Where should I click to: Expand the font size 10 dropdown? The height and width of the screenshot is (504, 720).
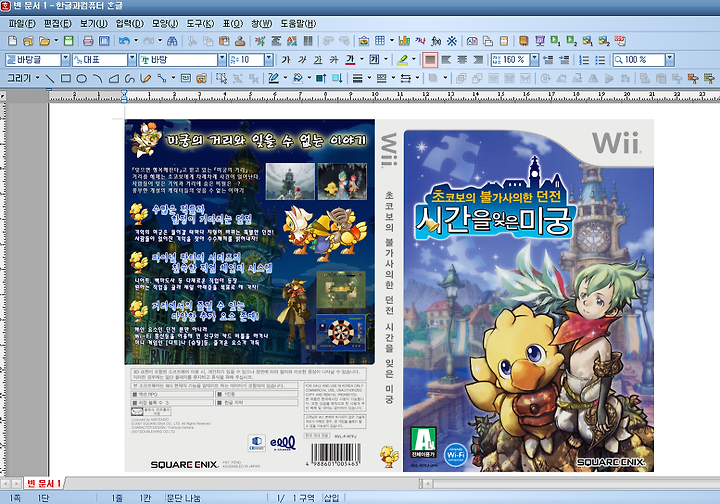(x=269, y=60)
